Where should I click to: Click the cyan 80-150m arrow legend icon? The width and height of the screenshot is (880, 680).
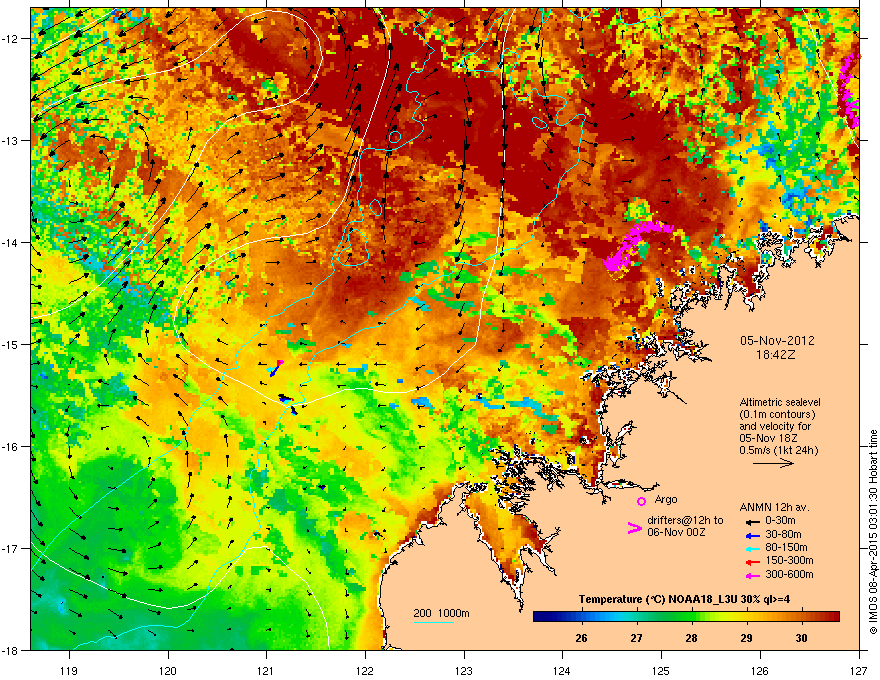tap(752, 548)
